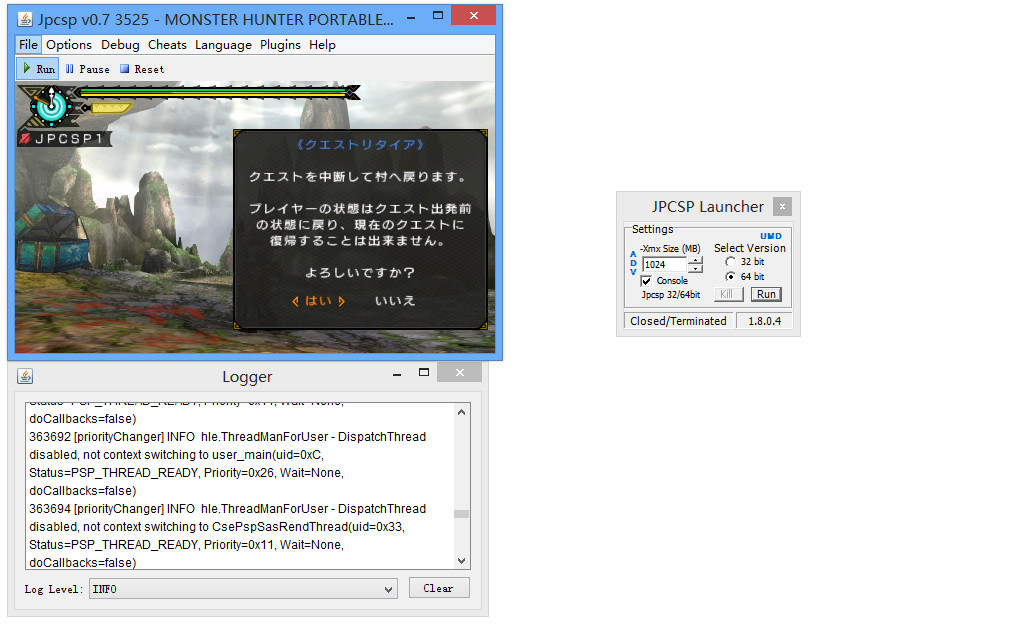The image size is (1022, 633).
Task: Click the Java icon in Jpcsp title bar
Action: click(25, 20)
